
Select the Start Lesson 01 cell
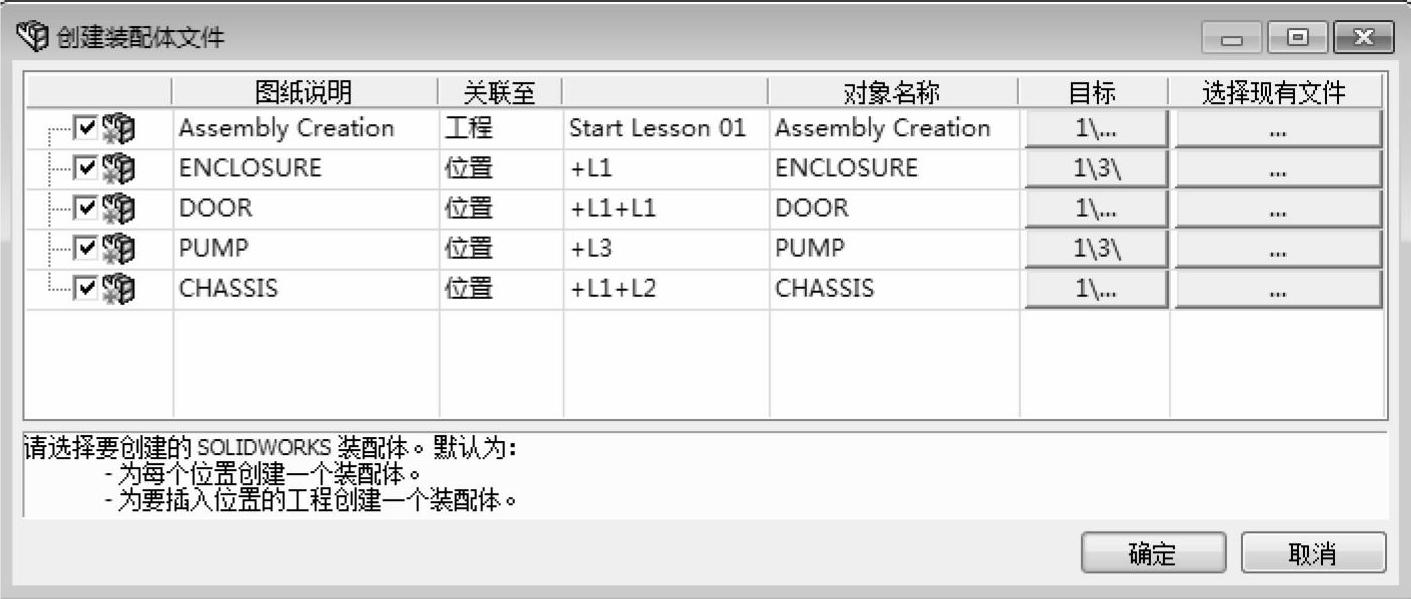click(657, 129)
